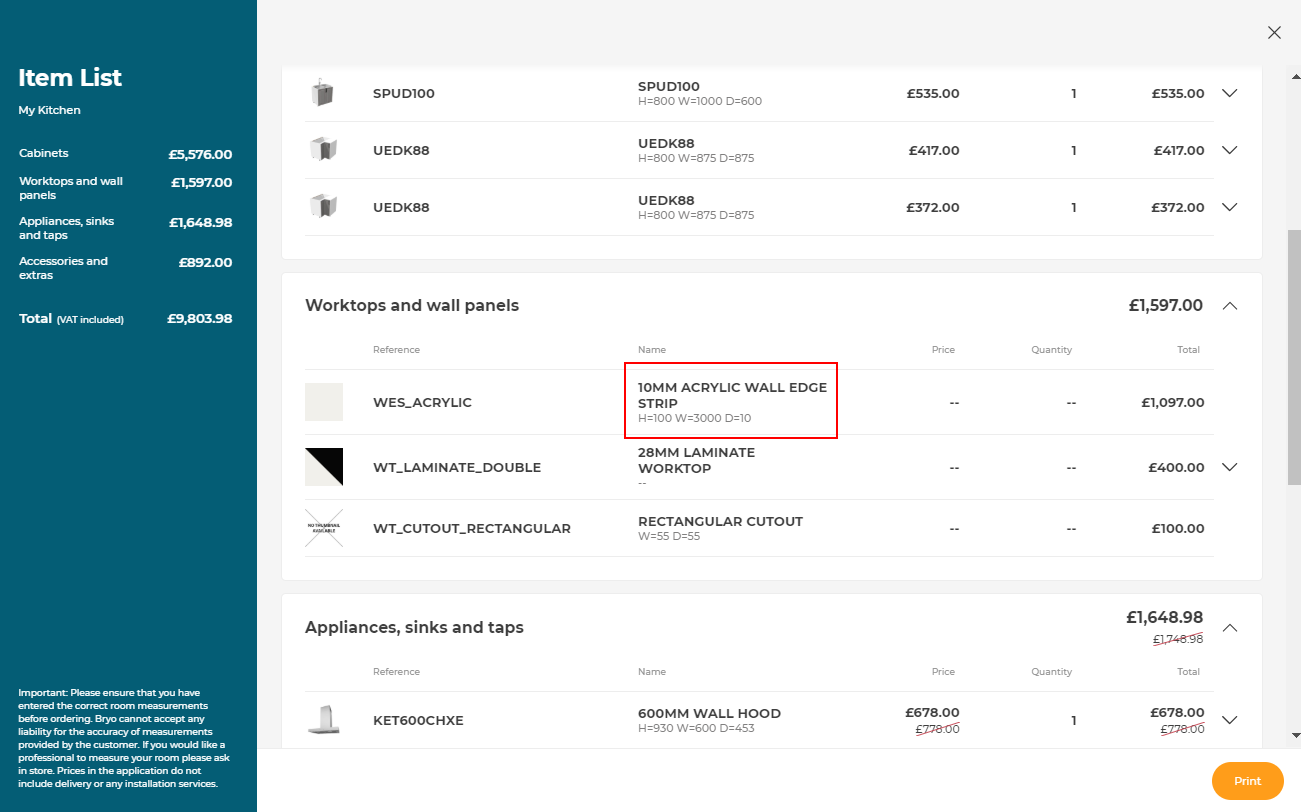Expand the £372.00 UEDK88 row chevron

tap(1230, 208)
